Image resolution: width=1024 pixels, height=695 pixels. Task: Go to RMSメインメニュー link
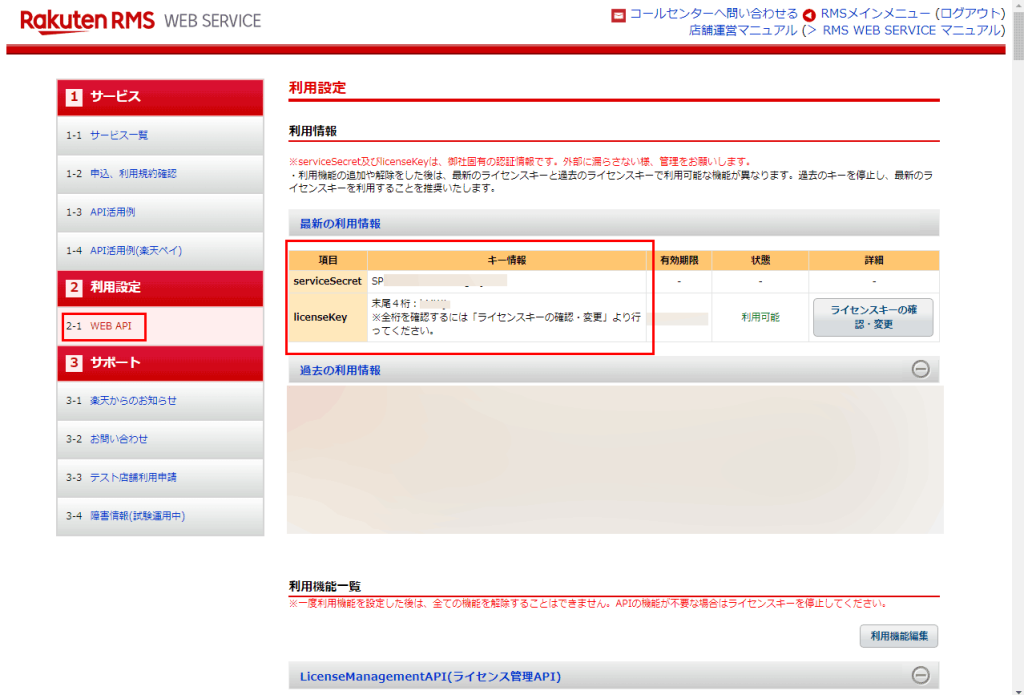tap(875, 14)
